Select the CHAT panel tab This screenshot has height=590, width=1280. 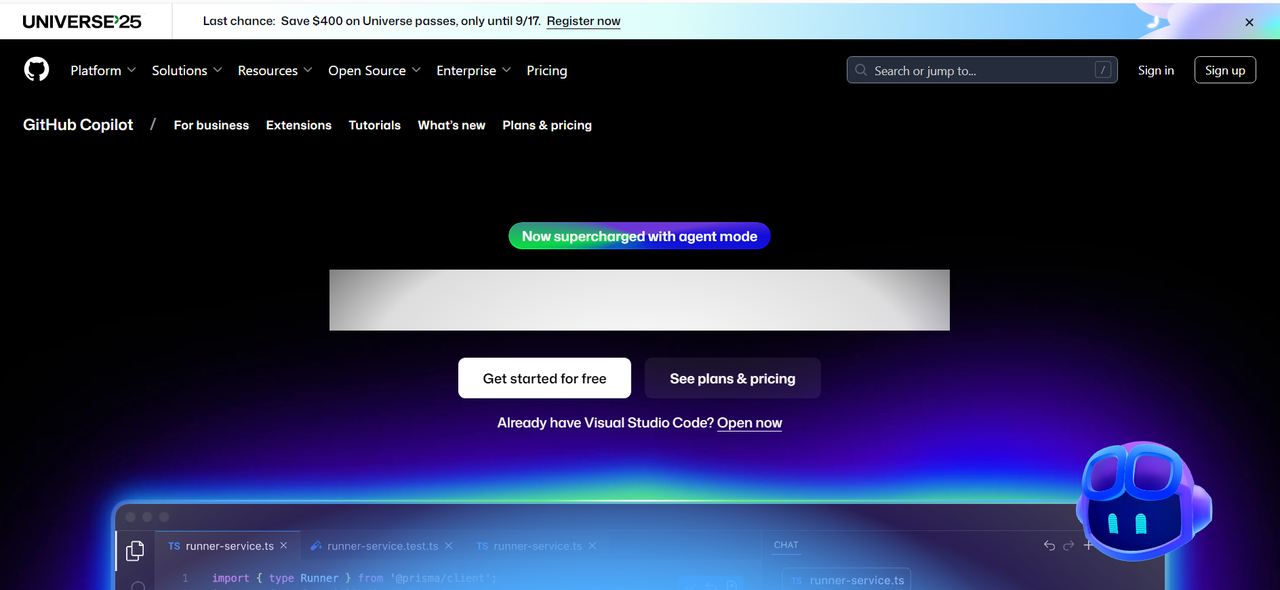[x=787, y=545]
